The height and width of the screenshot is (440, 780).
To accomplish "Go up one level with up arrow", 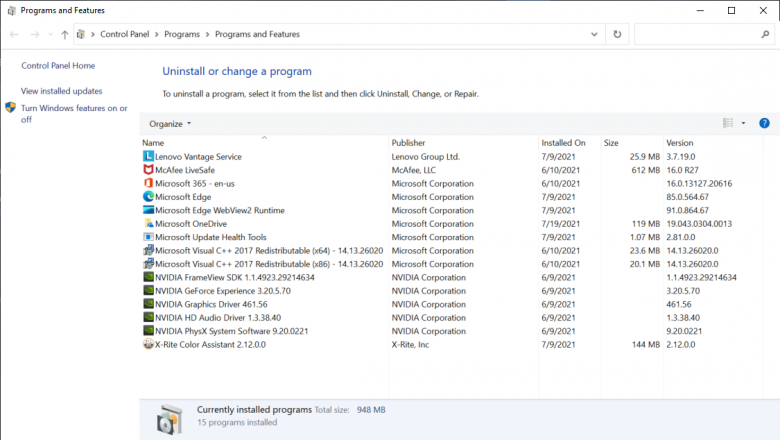I will (65, 34).
